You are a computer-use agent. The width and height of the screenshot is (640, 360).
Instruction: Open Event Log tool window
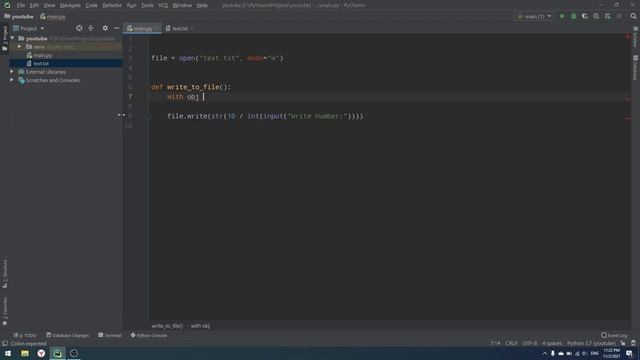coord(614,335)
